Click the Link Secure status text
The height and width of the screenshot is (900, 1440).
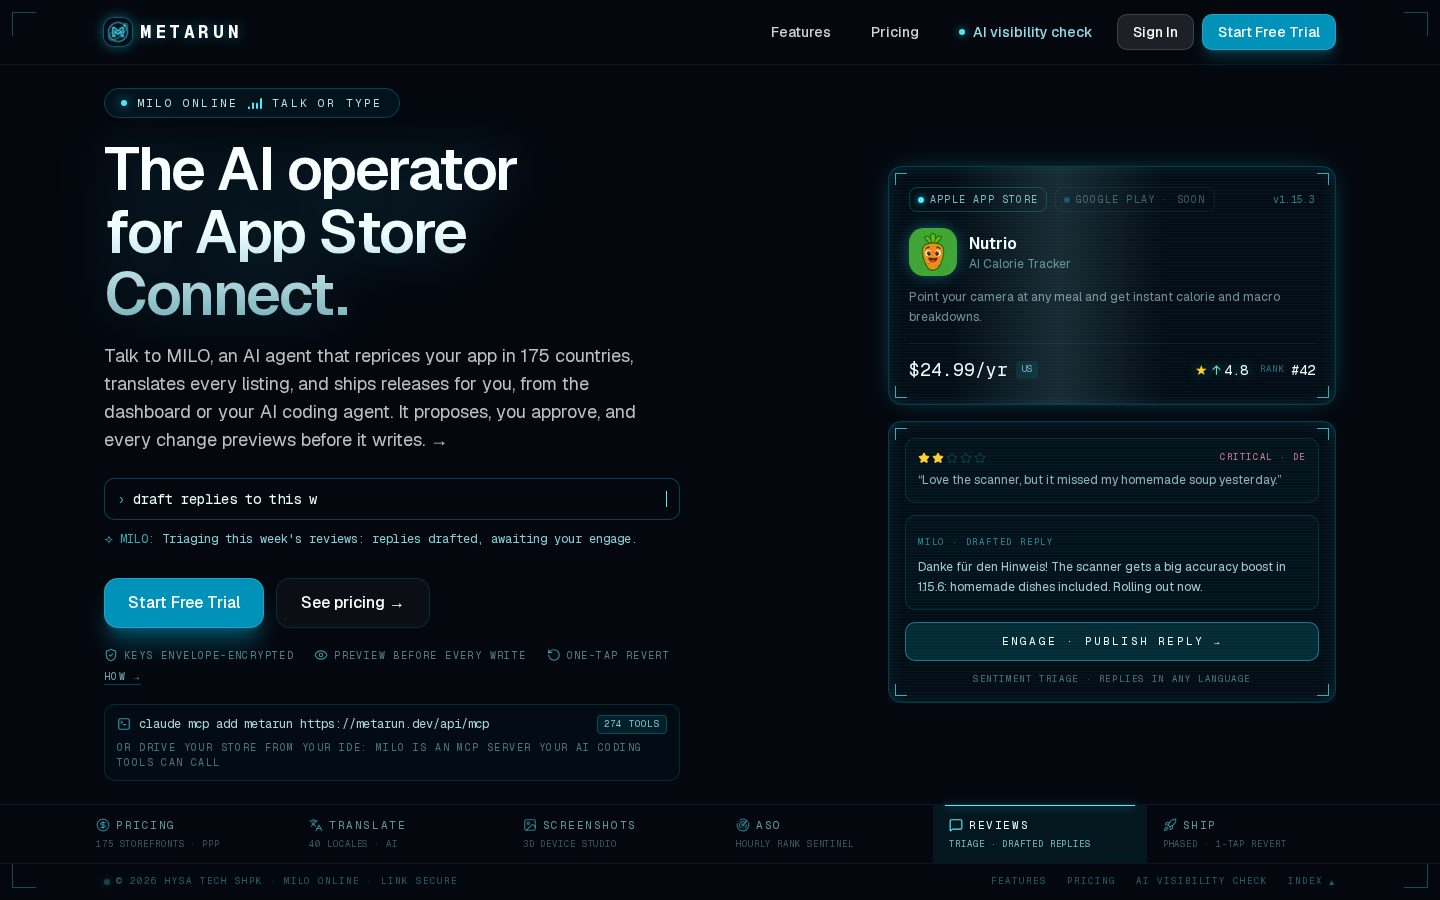[x=419, y=881]
